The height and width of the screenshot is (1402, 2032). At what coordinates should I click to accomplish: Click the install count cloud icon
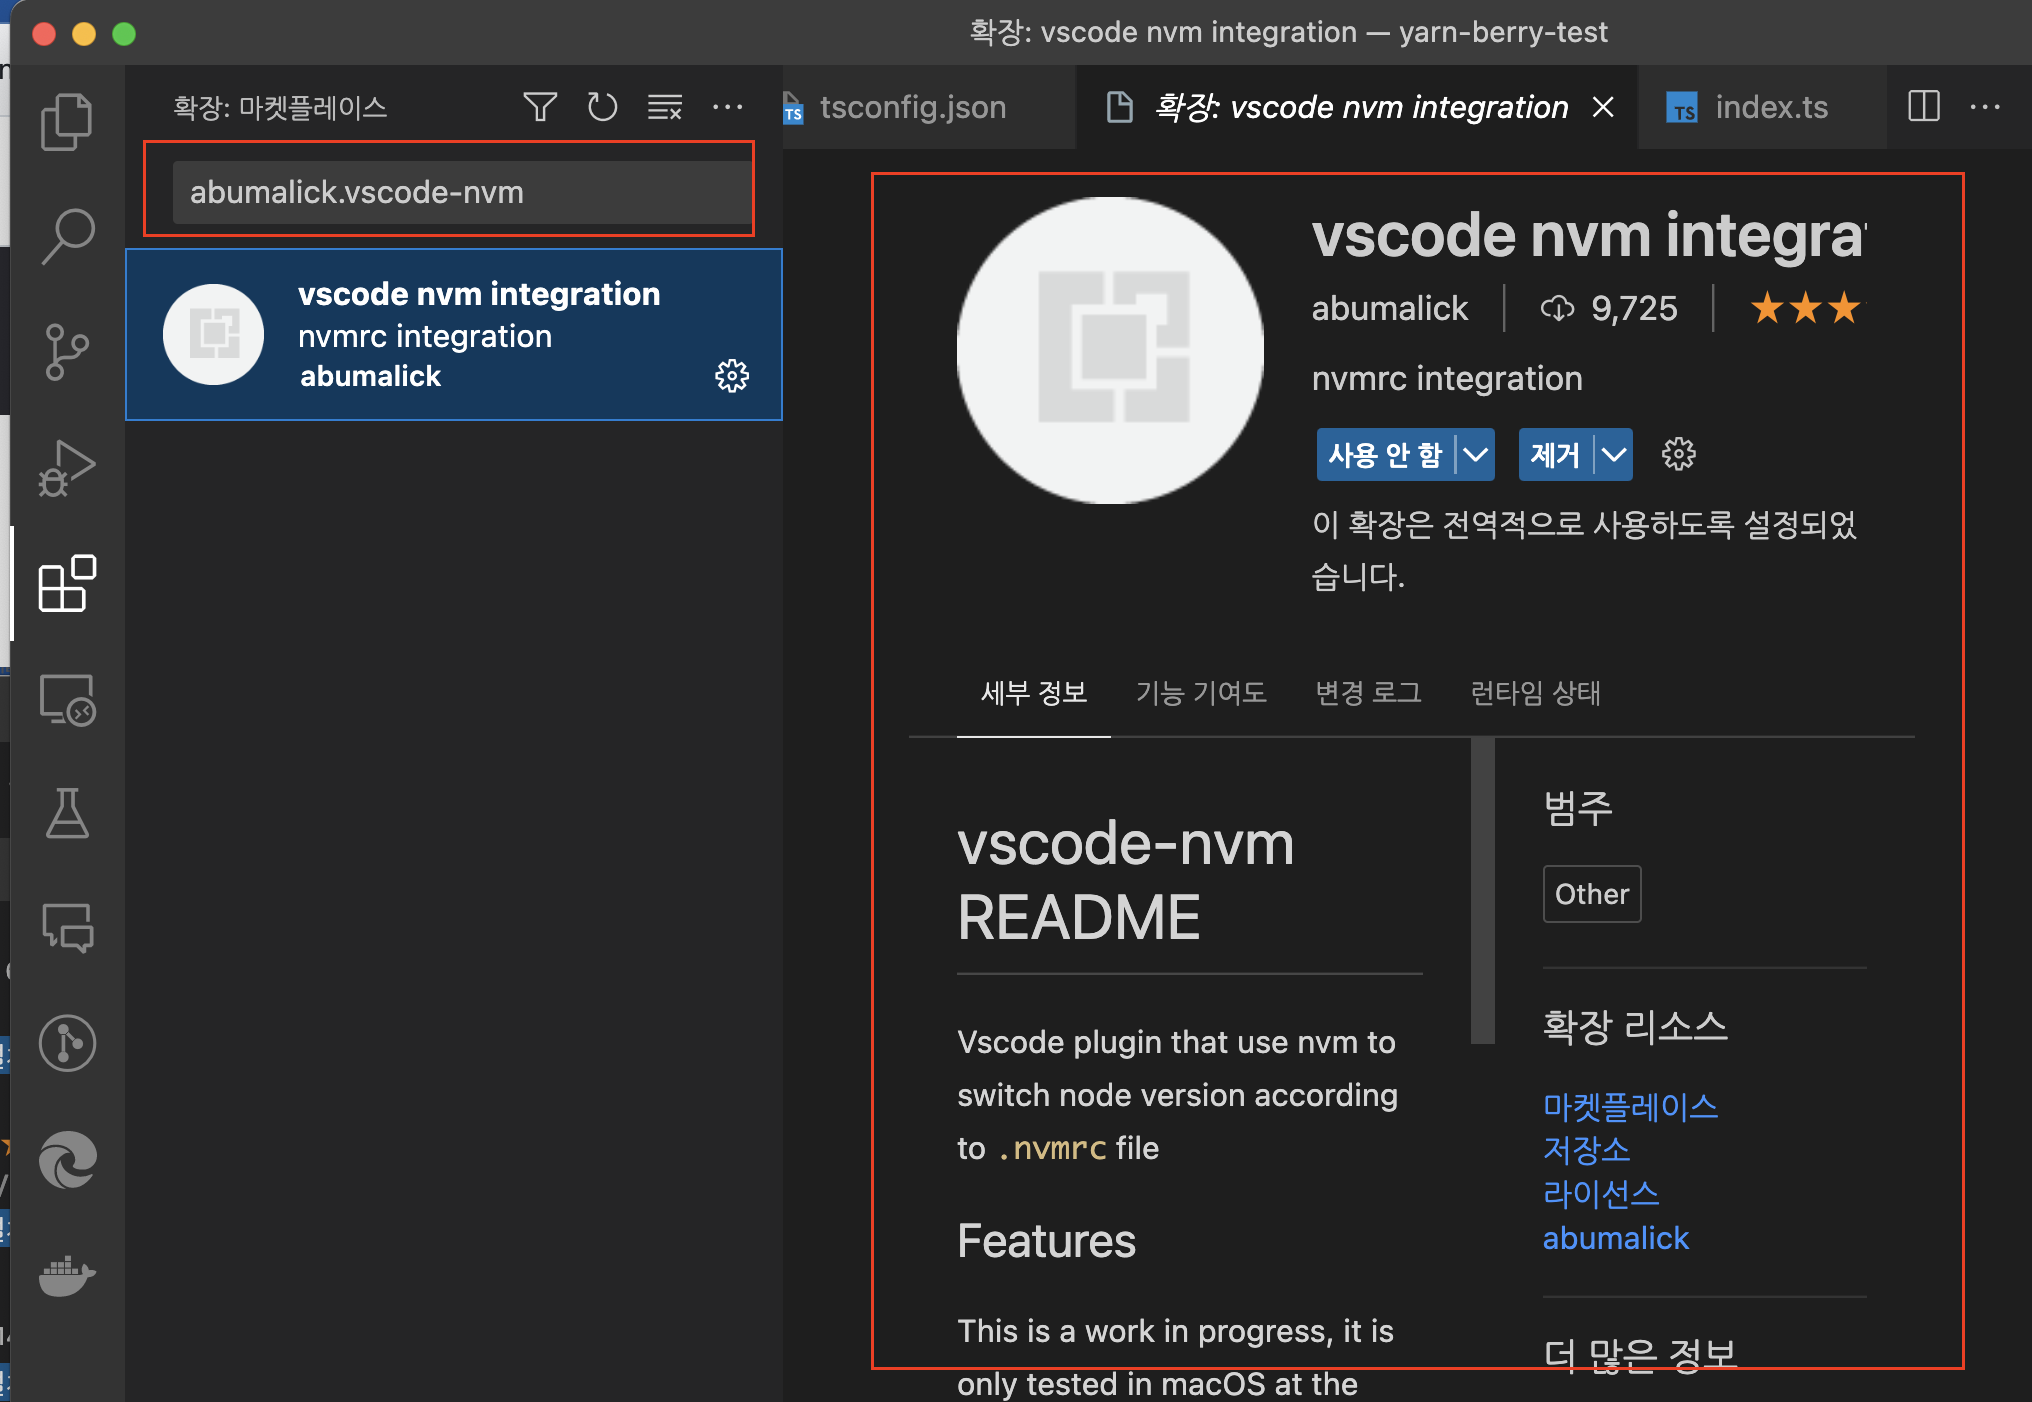click(x=1557, y=308)
